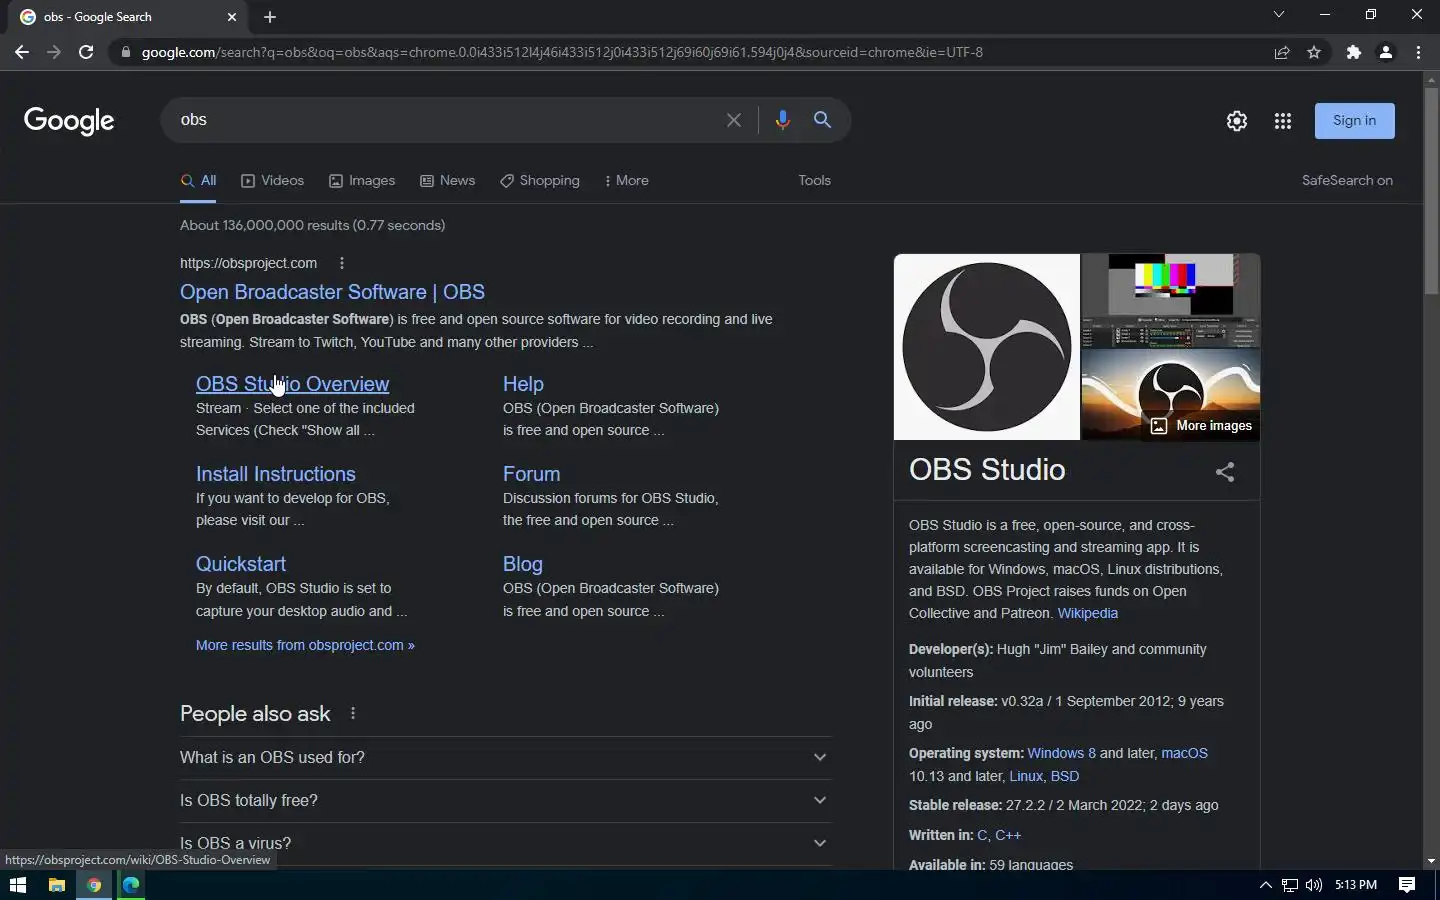1440x900 pixels.
Task: Open the Chrome three-dot menu
Action: (x=1418, y=52)
